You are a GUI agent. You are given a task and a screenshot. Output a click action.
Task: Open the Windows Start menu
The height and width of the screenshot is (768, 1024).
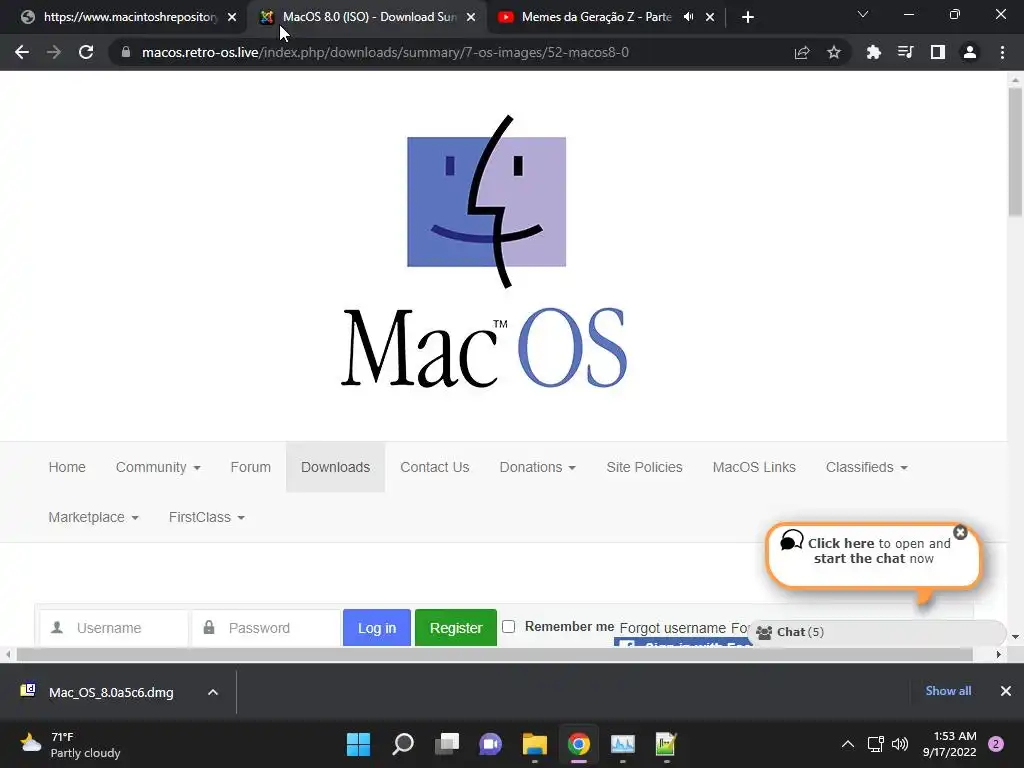point(358,744)
